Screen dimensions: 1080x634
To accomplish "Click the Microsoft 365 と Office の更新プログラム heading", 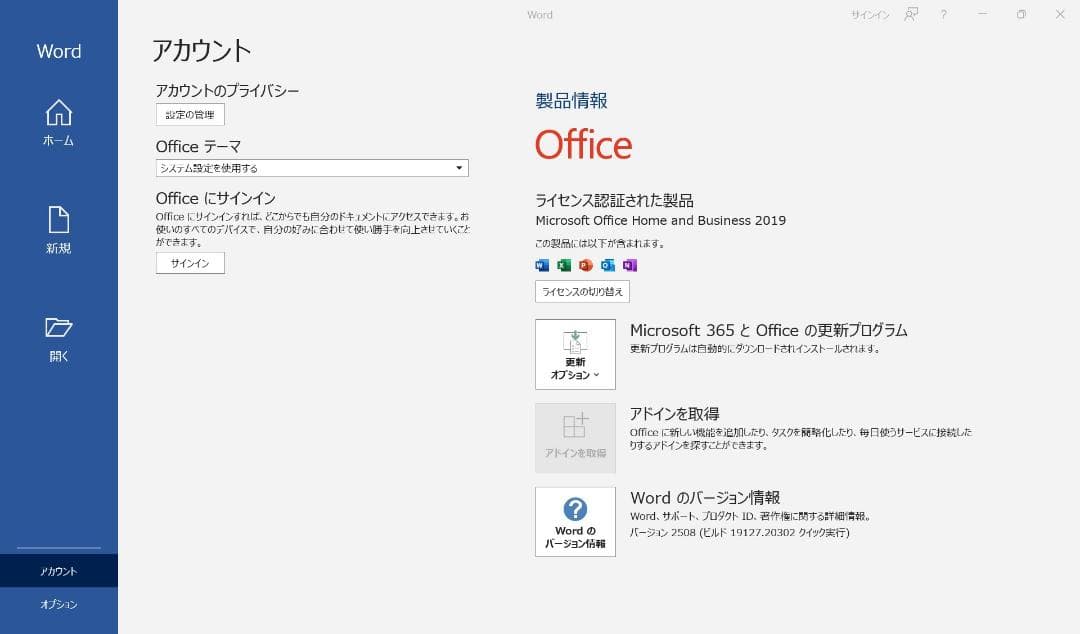I will 769,330.
